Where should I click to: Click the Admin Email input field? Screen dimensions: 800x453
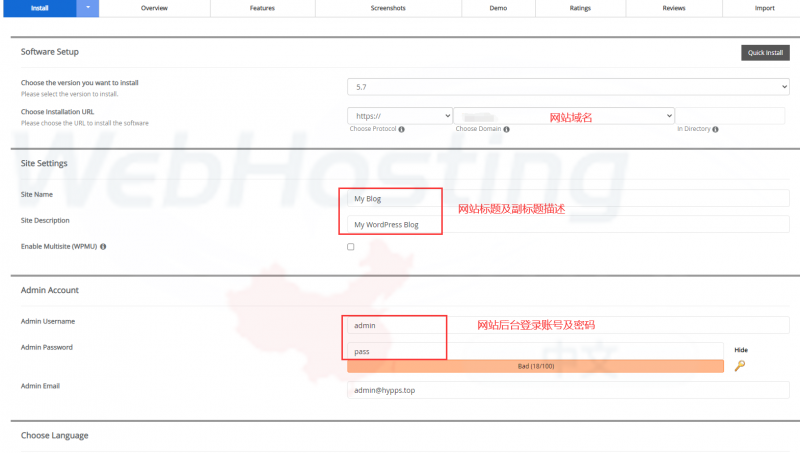point(567,390)
